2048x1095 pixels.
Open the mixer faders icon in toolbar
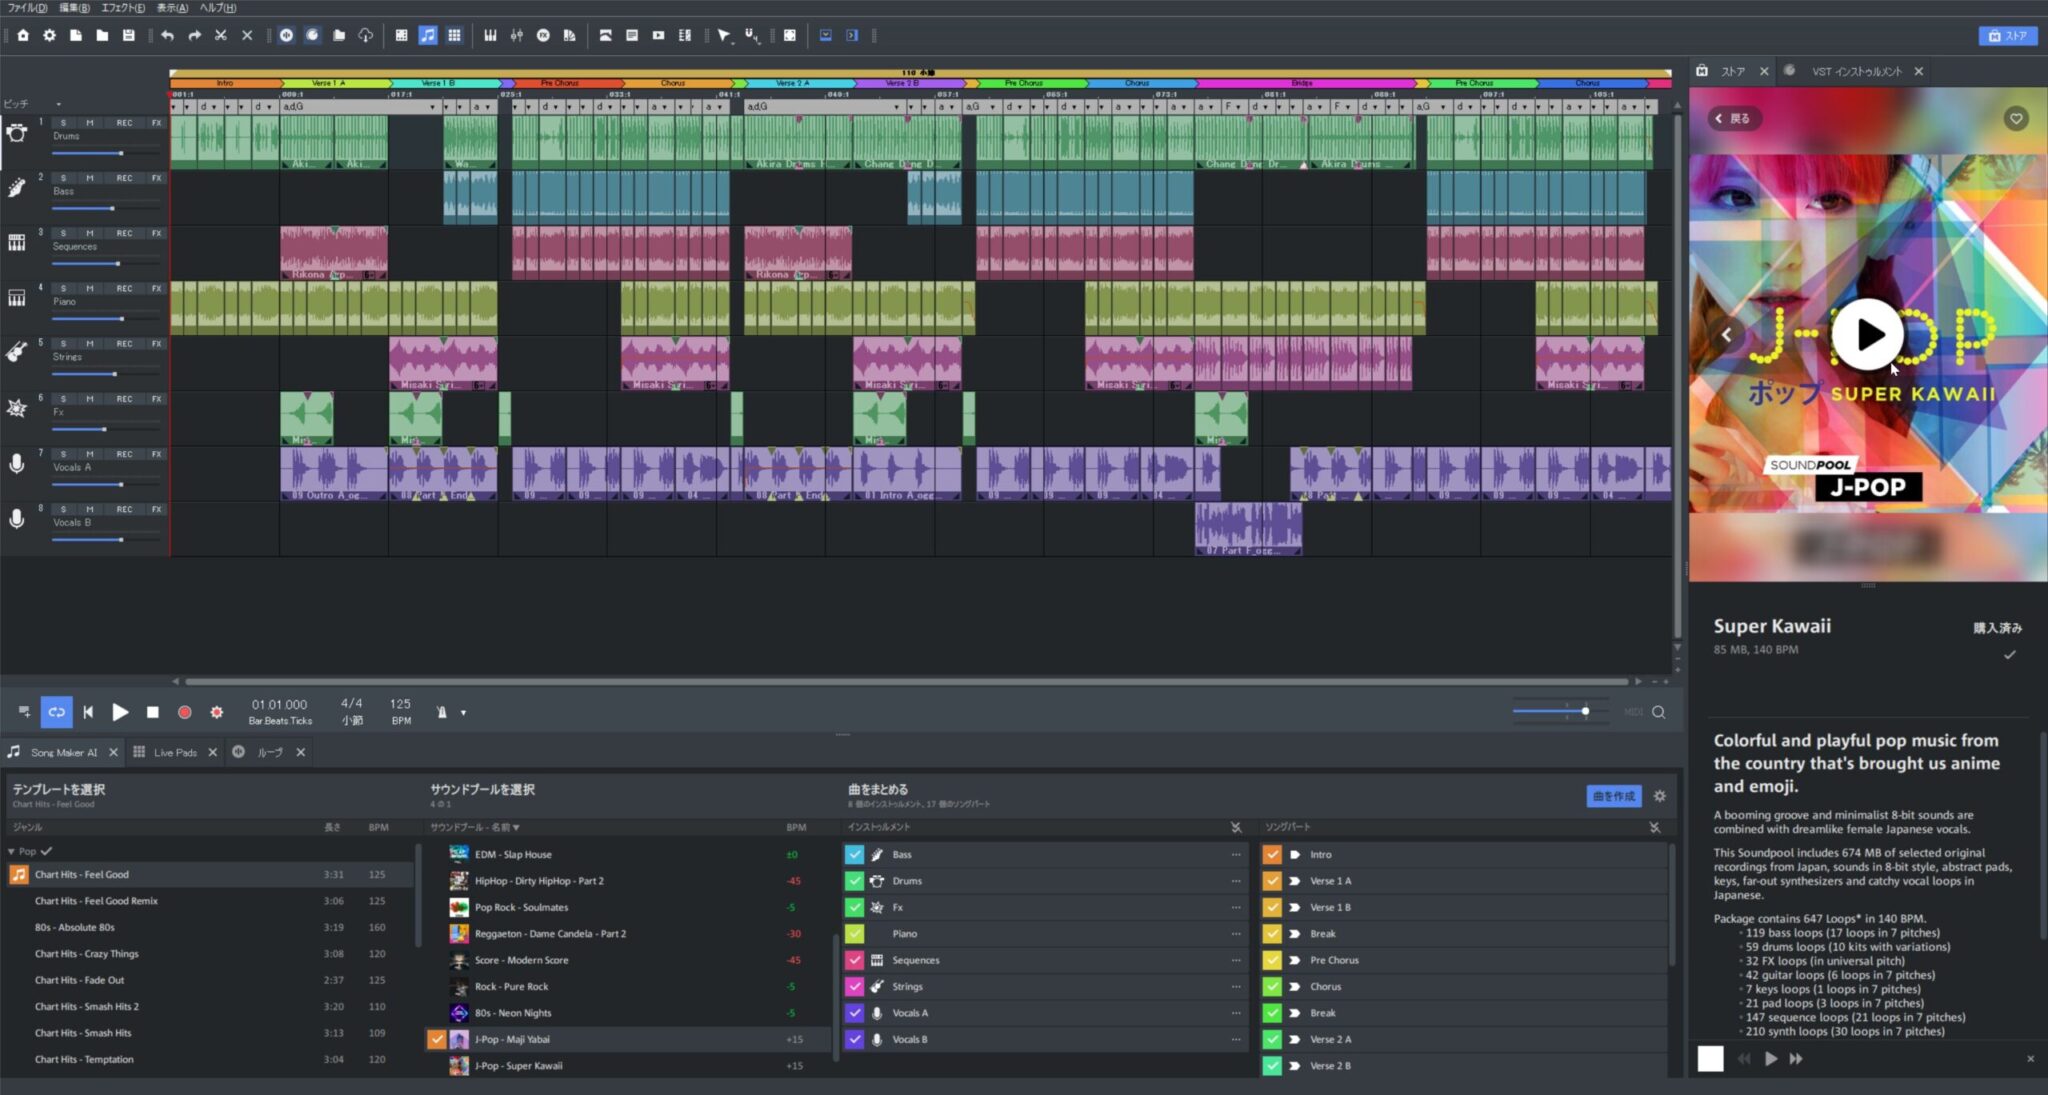point(517,36)
